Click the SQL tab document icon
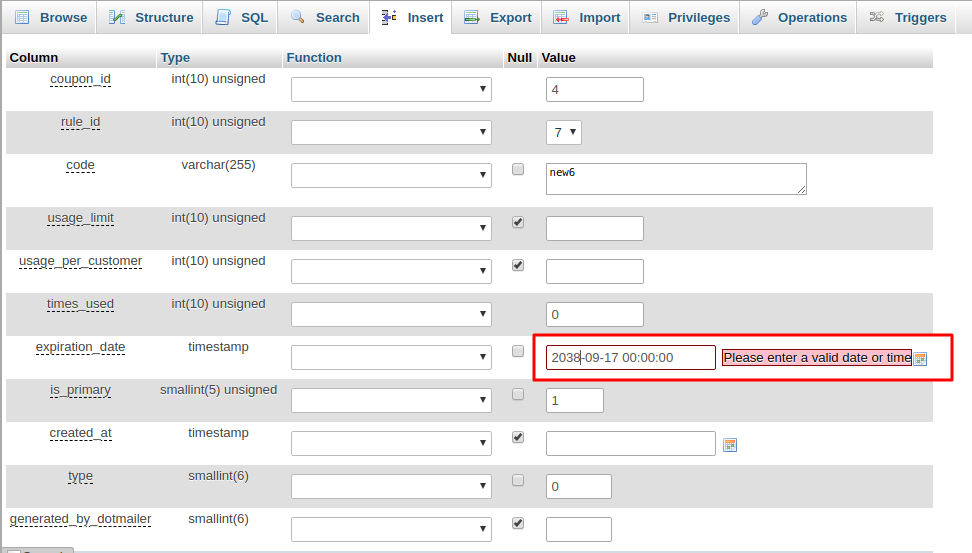972x553 pixels. (x=223, y=17)
